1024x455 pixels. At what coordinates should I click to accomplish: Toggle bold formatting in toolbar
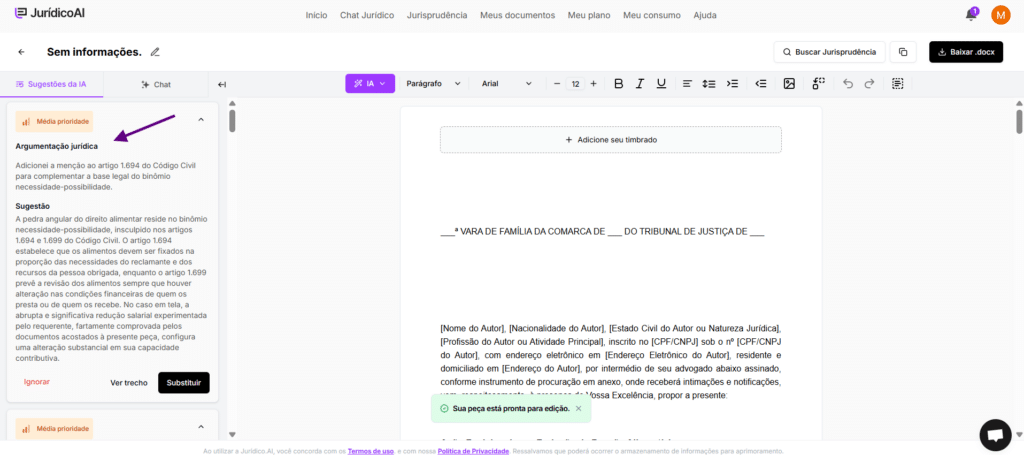coord(618,84)
